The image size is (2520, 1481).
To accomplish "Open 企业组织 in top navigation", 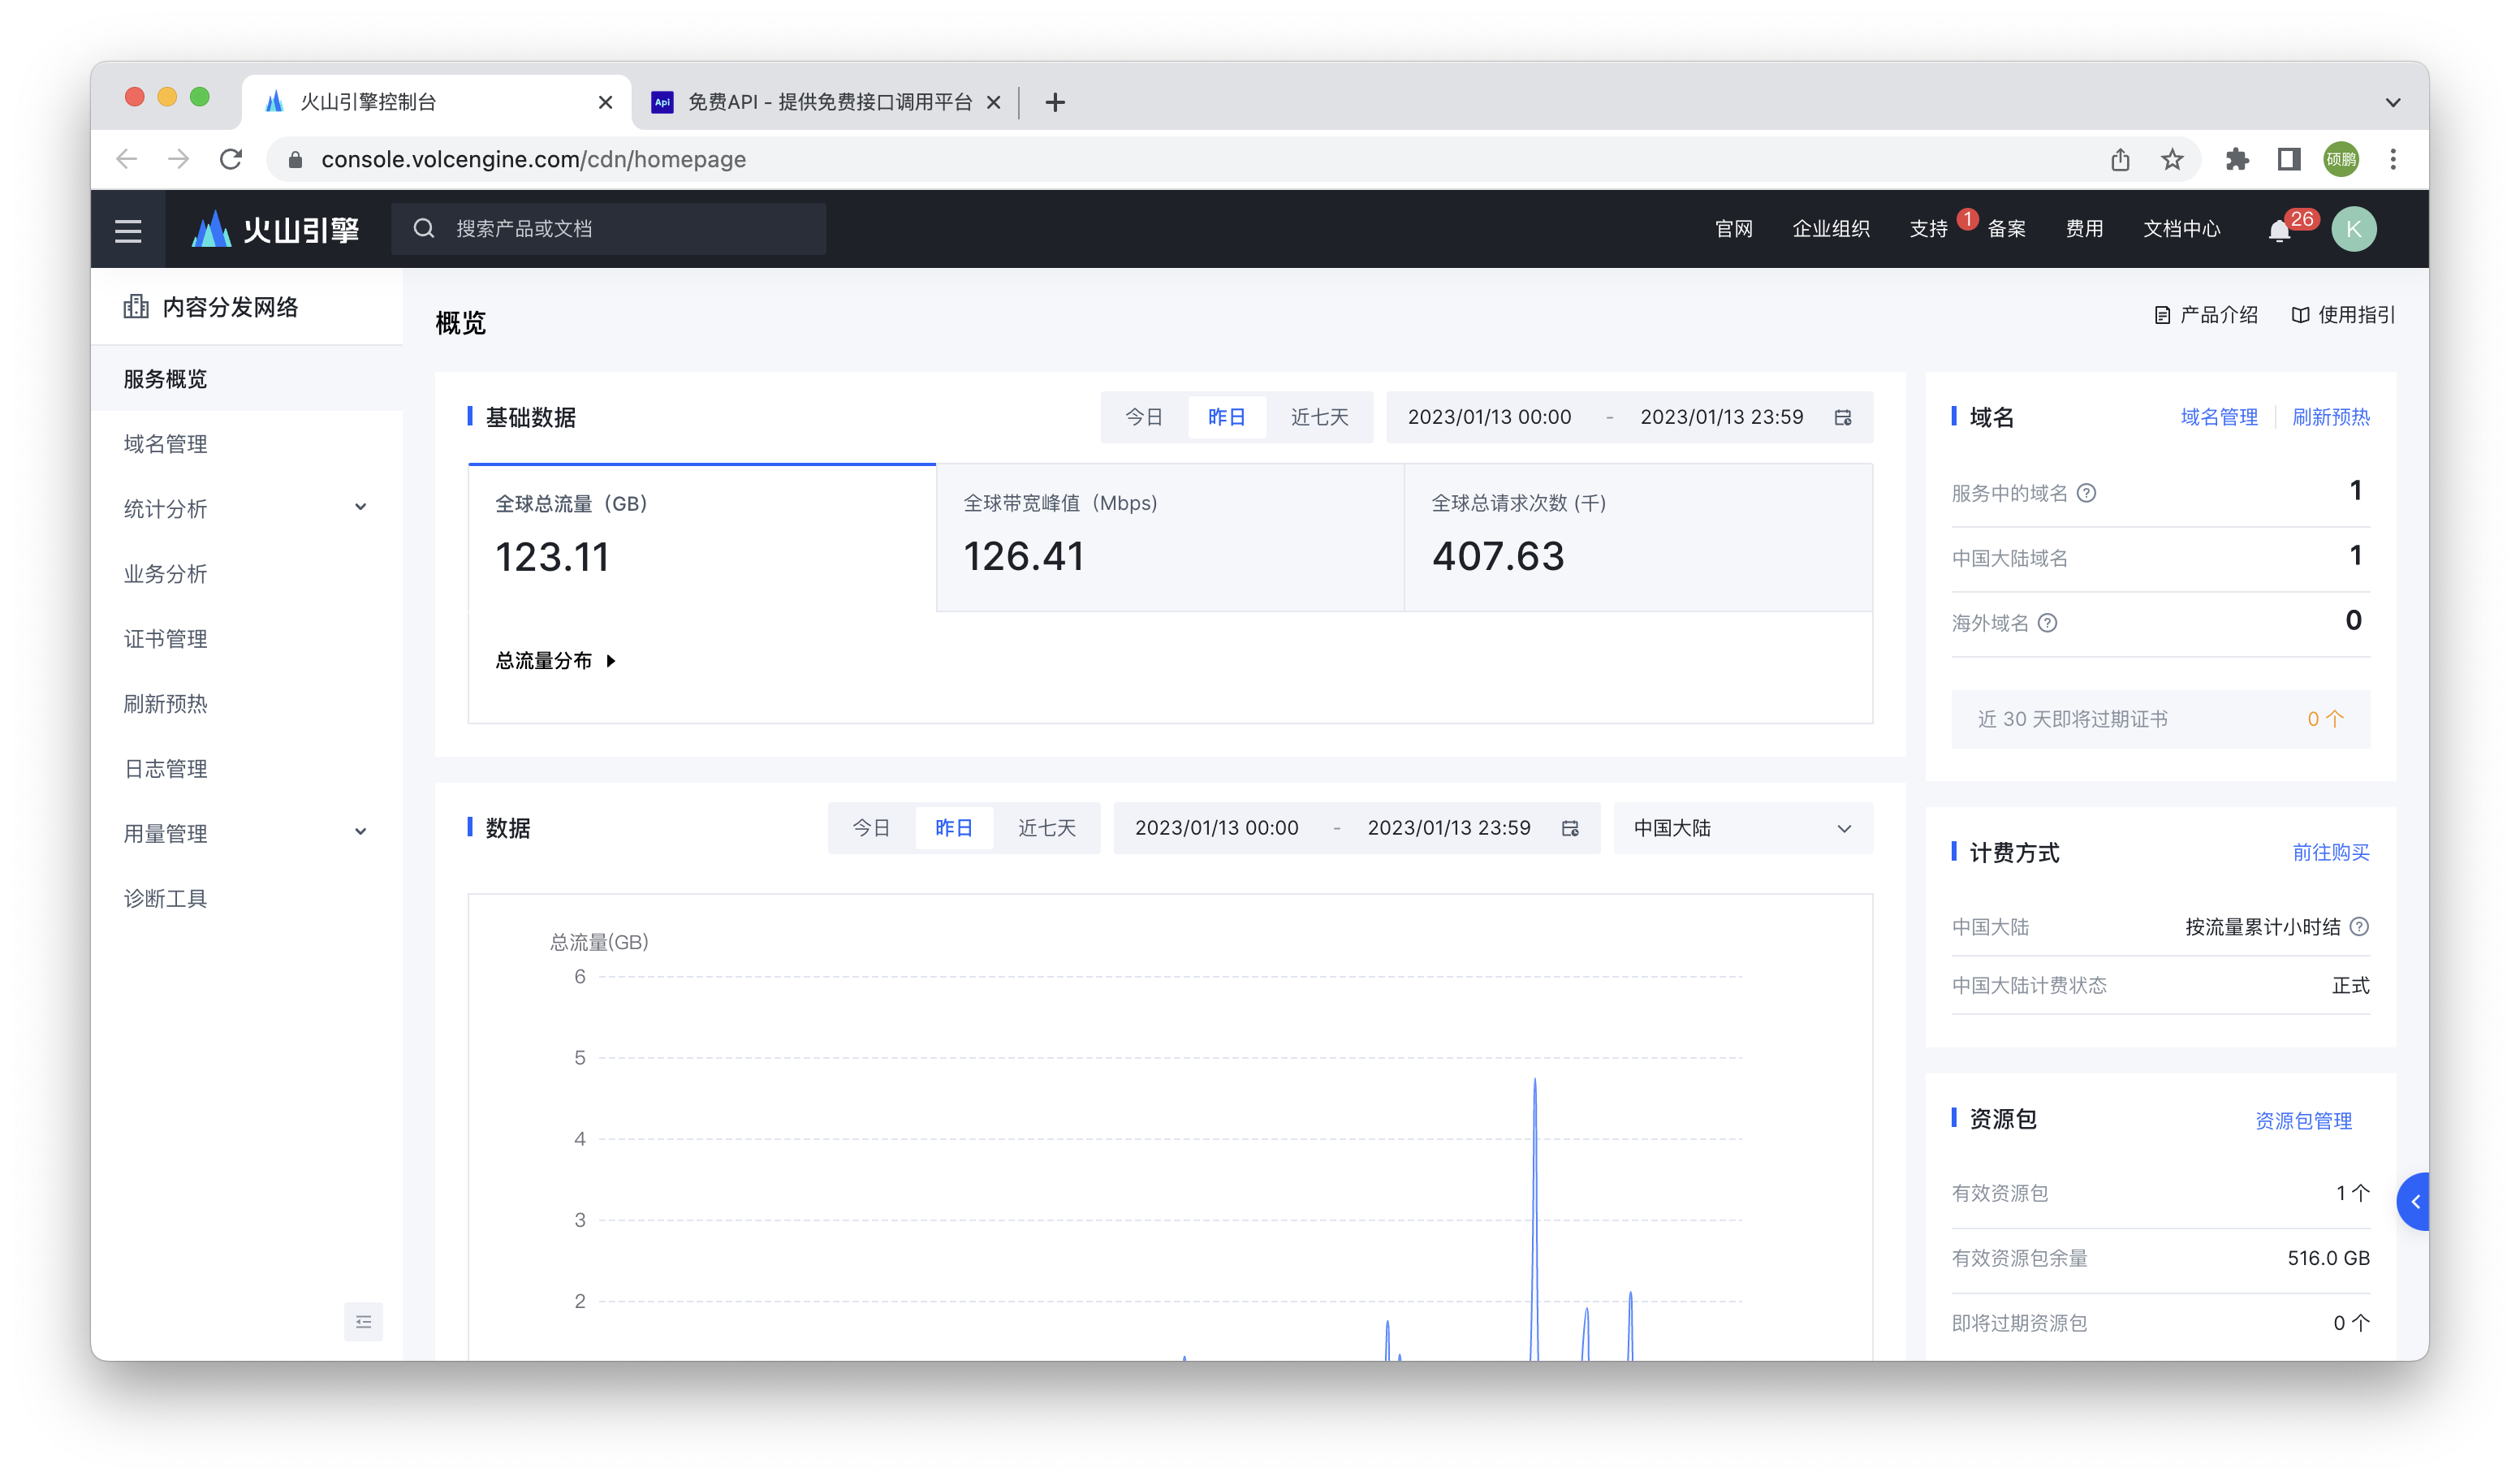I will coord(1830,229).
